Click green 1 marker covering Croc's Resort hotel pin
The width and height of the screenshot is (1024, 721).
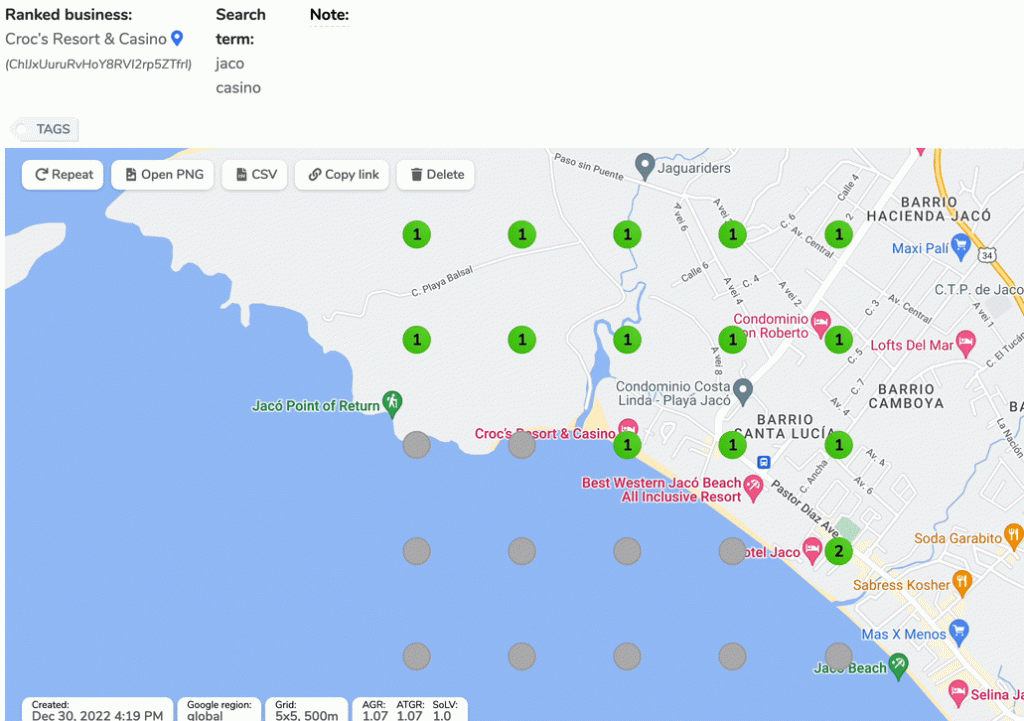[x=627, y=445]
